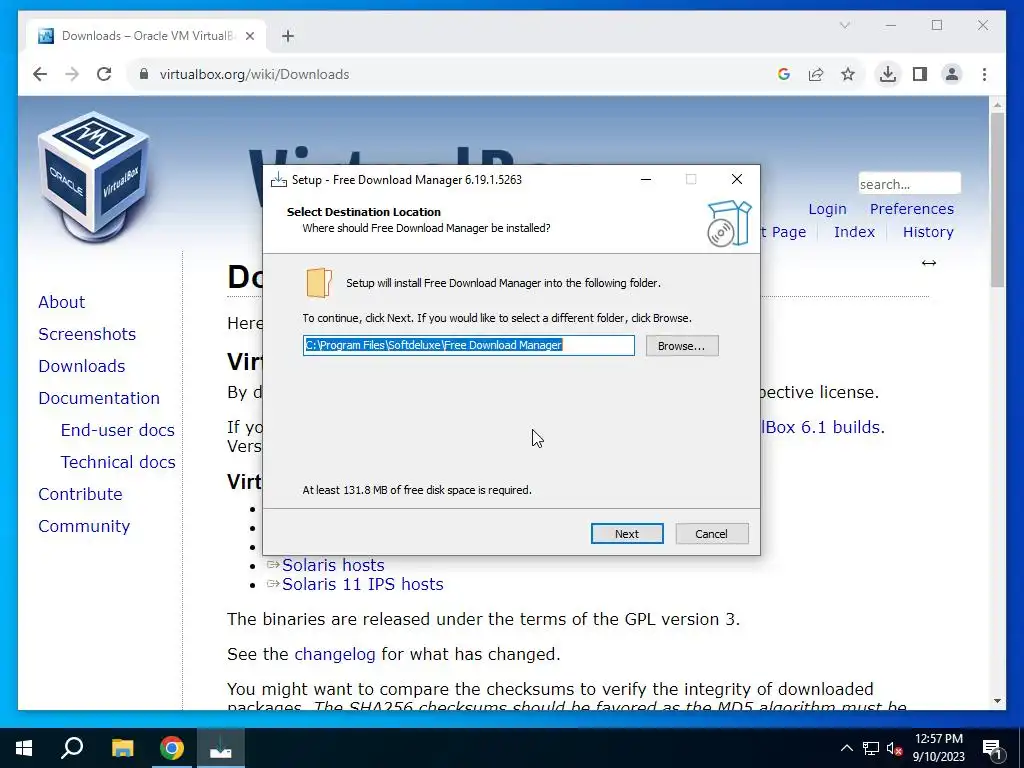Click the Chrome taskbar icon

click(x=172, y=748)
